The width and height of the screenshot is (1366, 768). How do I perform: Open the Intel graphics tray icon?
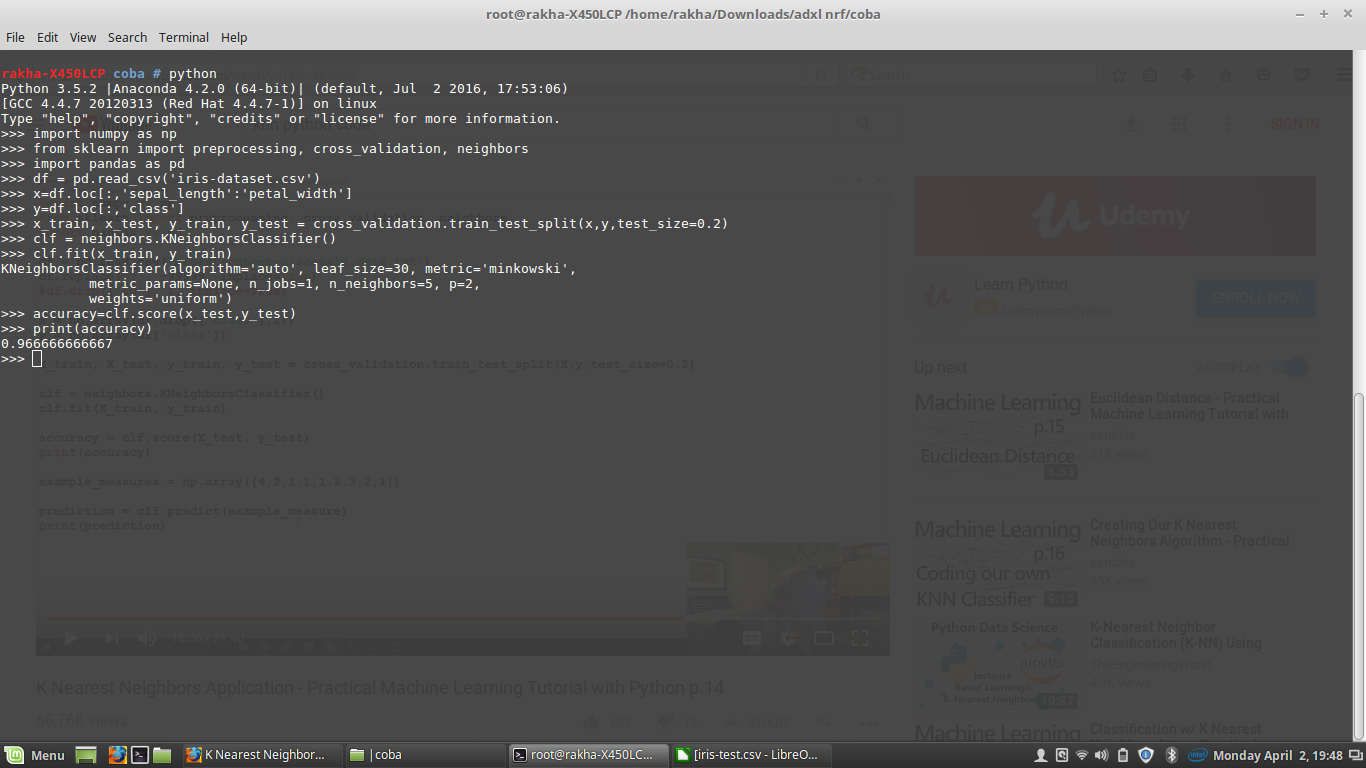(x=1196, y=755)
